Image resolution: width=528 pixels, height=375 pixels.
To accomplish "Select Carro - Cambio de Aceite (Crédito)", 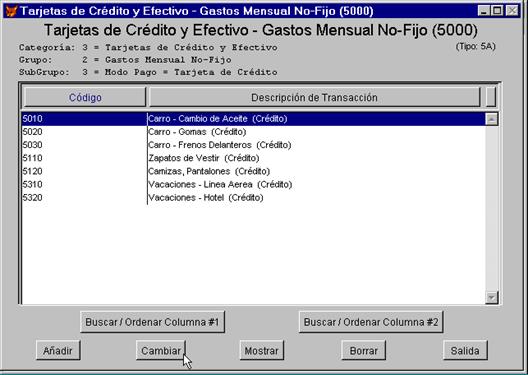I will point(218,119).
